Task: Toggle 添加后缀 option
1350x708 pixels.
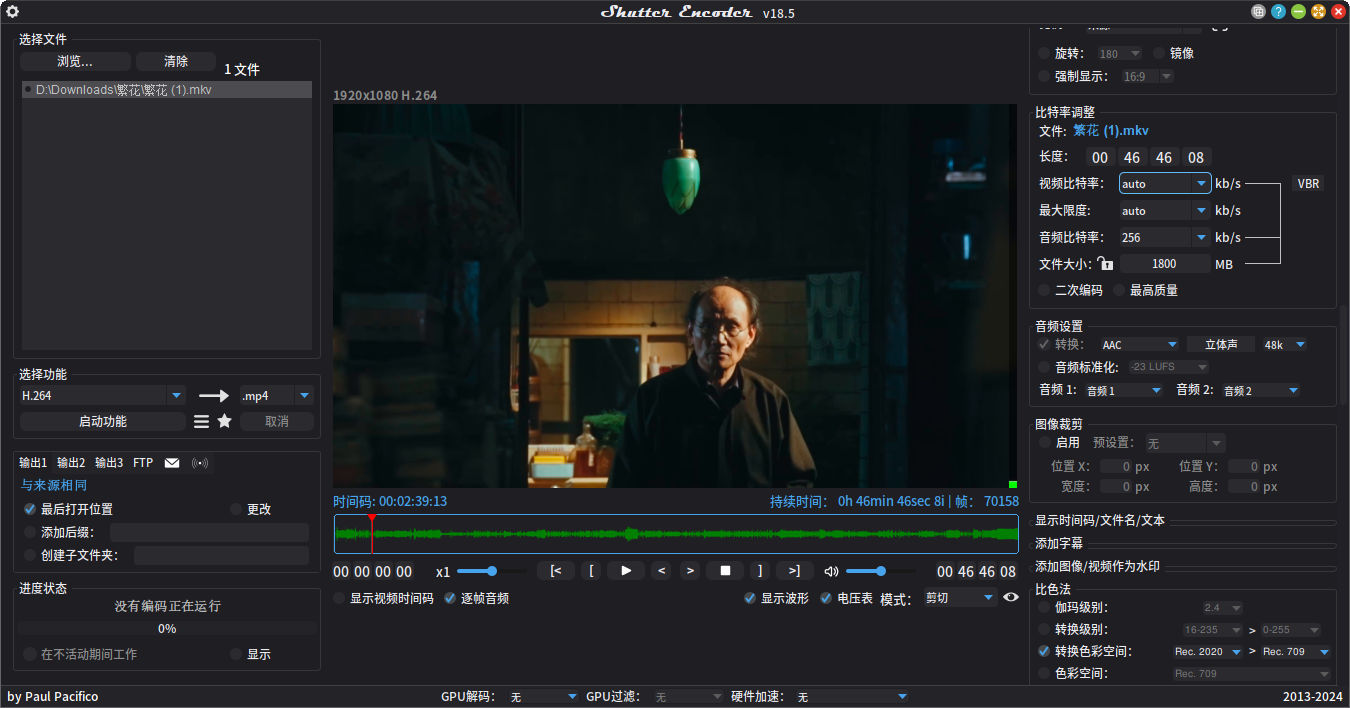Action: 30,532
